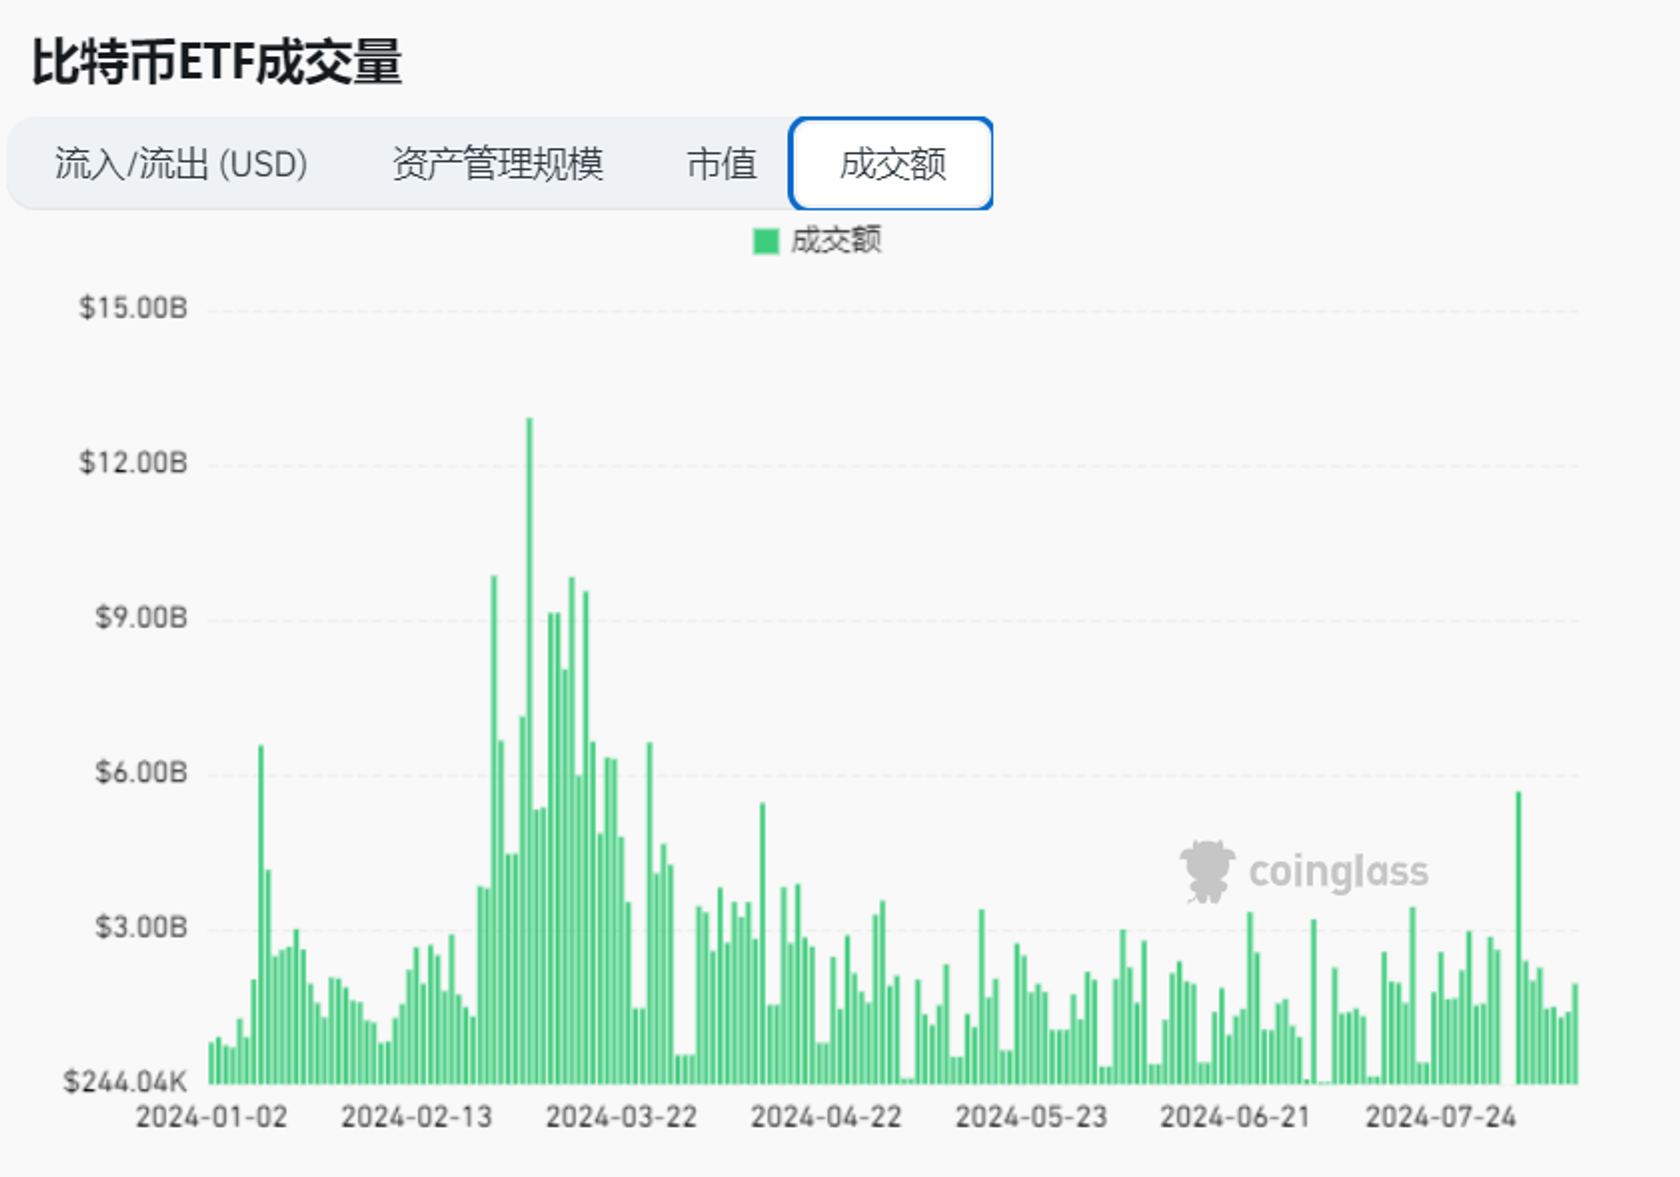Click the 2024-06-21 date label
The height and width of the screenshot is (1177, 1680).
click(1235, 1117)
